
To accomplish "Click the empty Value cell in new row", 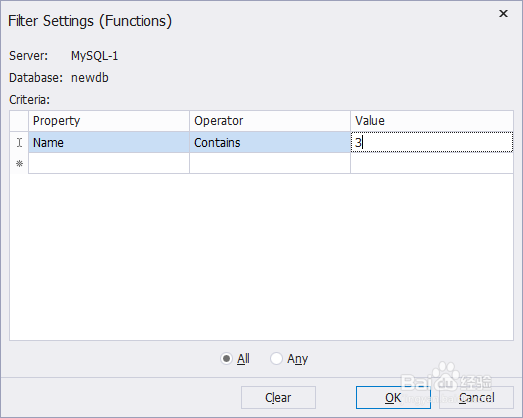I will click(432, 163).
